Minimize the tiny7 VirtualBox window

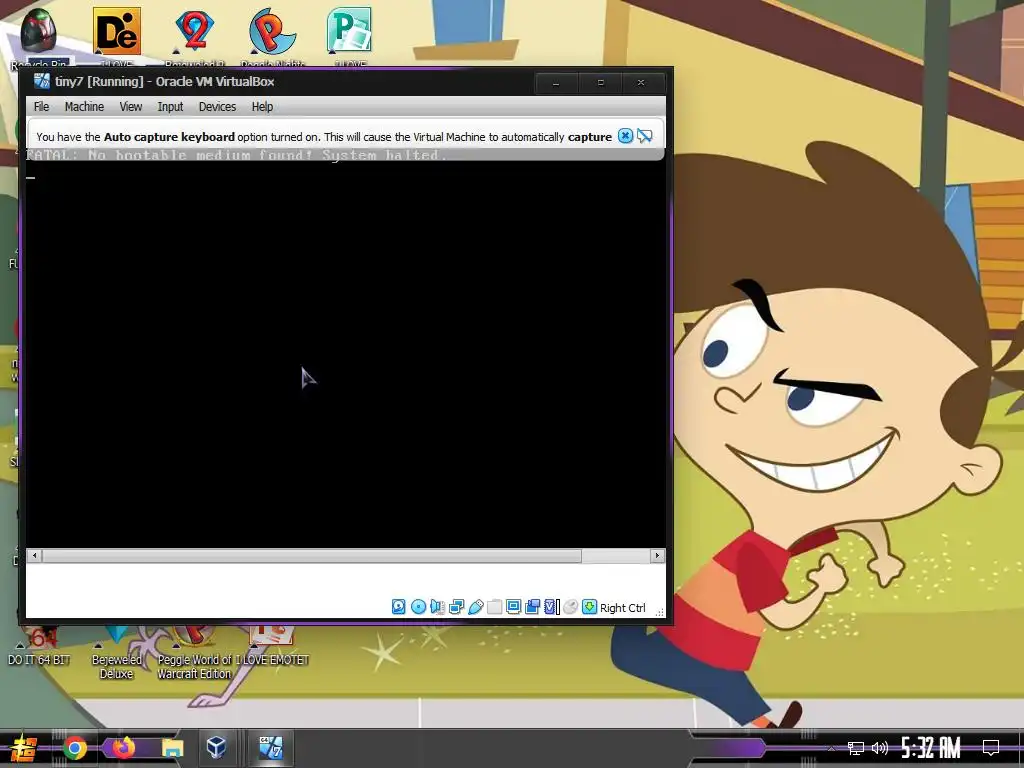556,83
